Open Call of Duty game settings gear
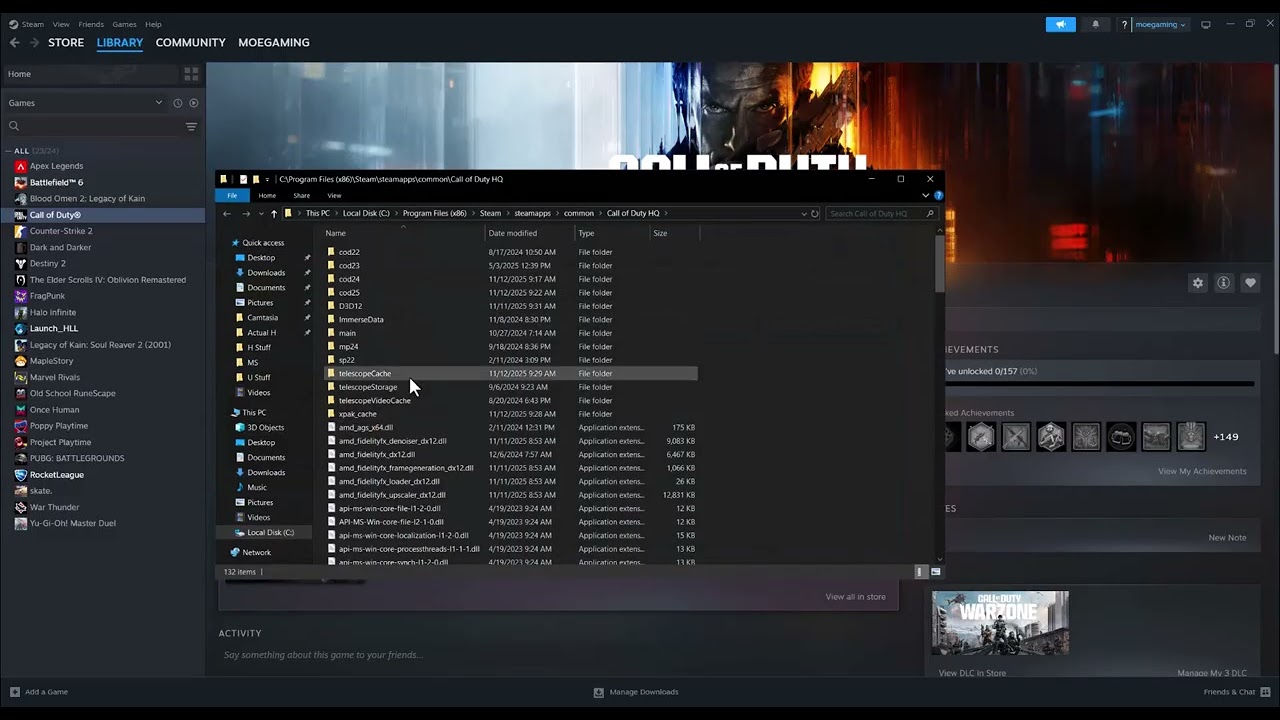This screenshot has height=720, width=1280. [1198, 283]
